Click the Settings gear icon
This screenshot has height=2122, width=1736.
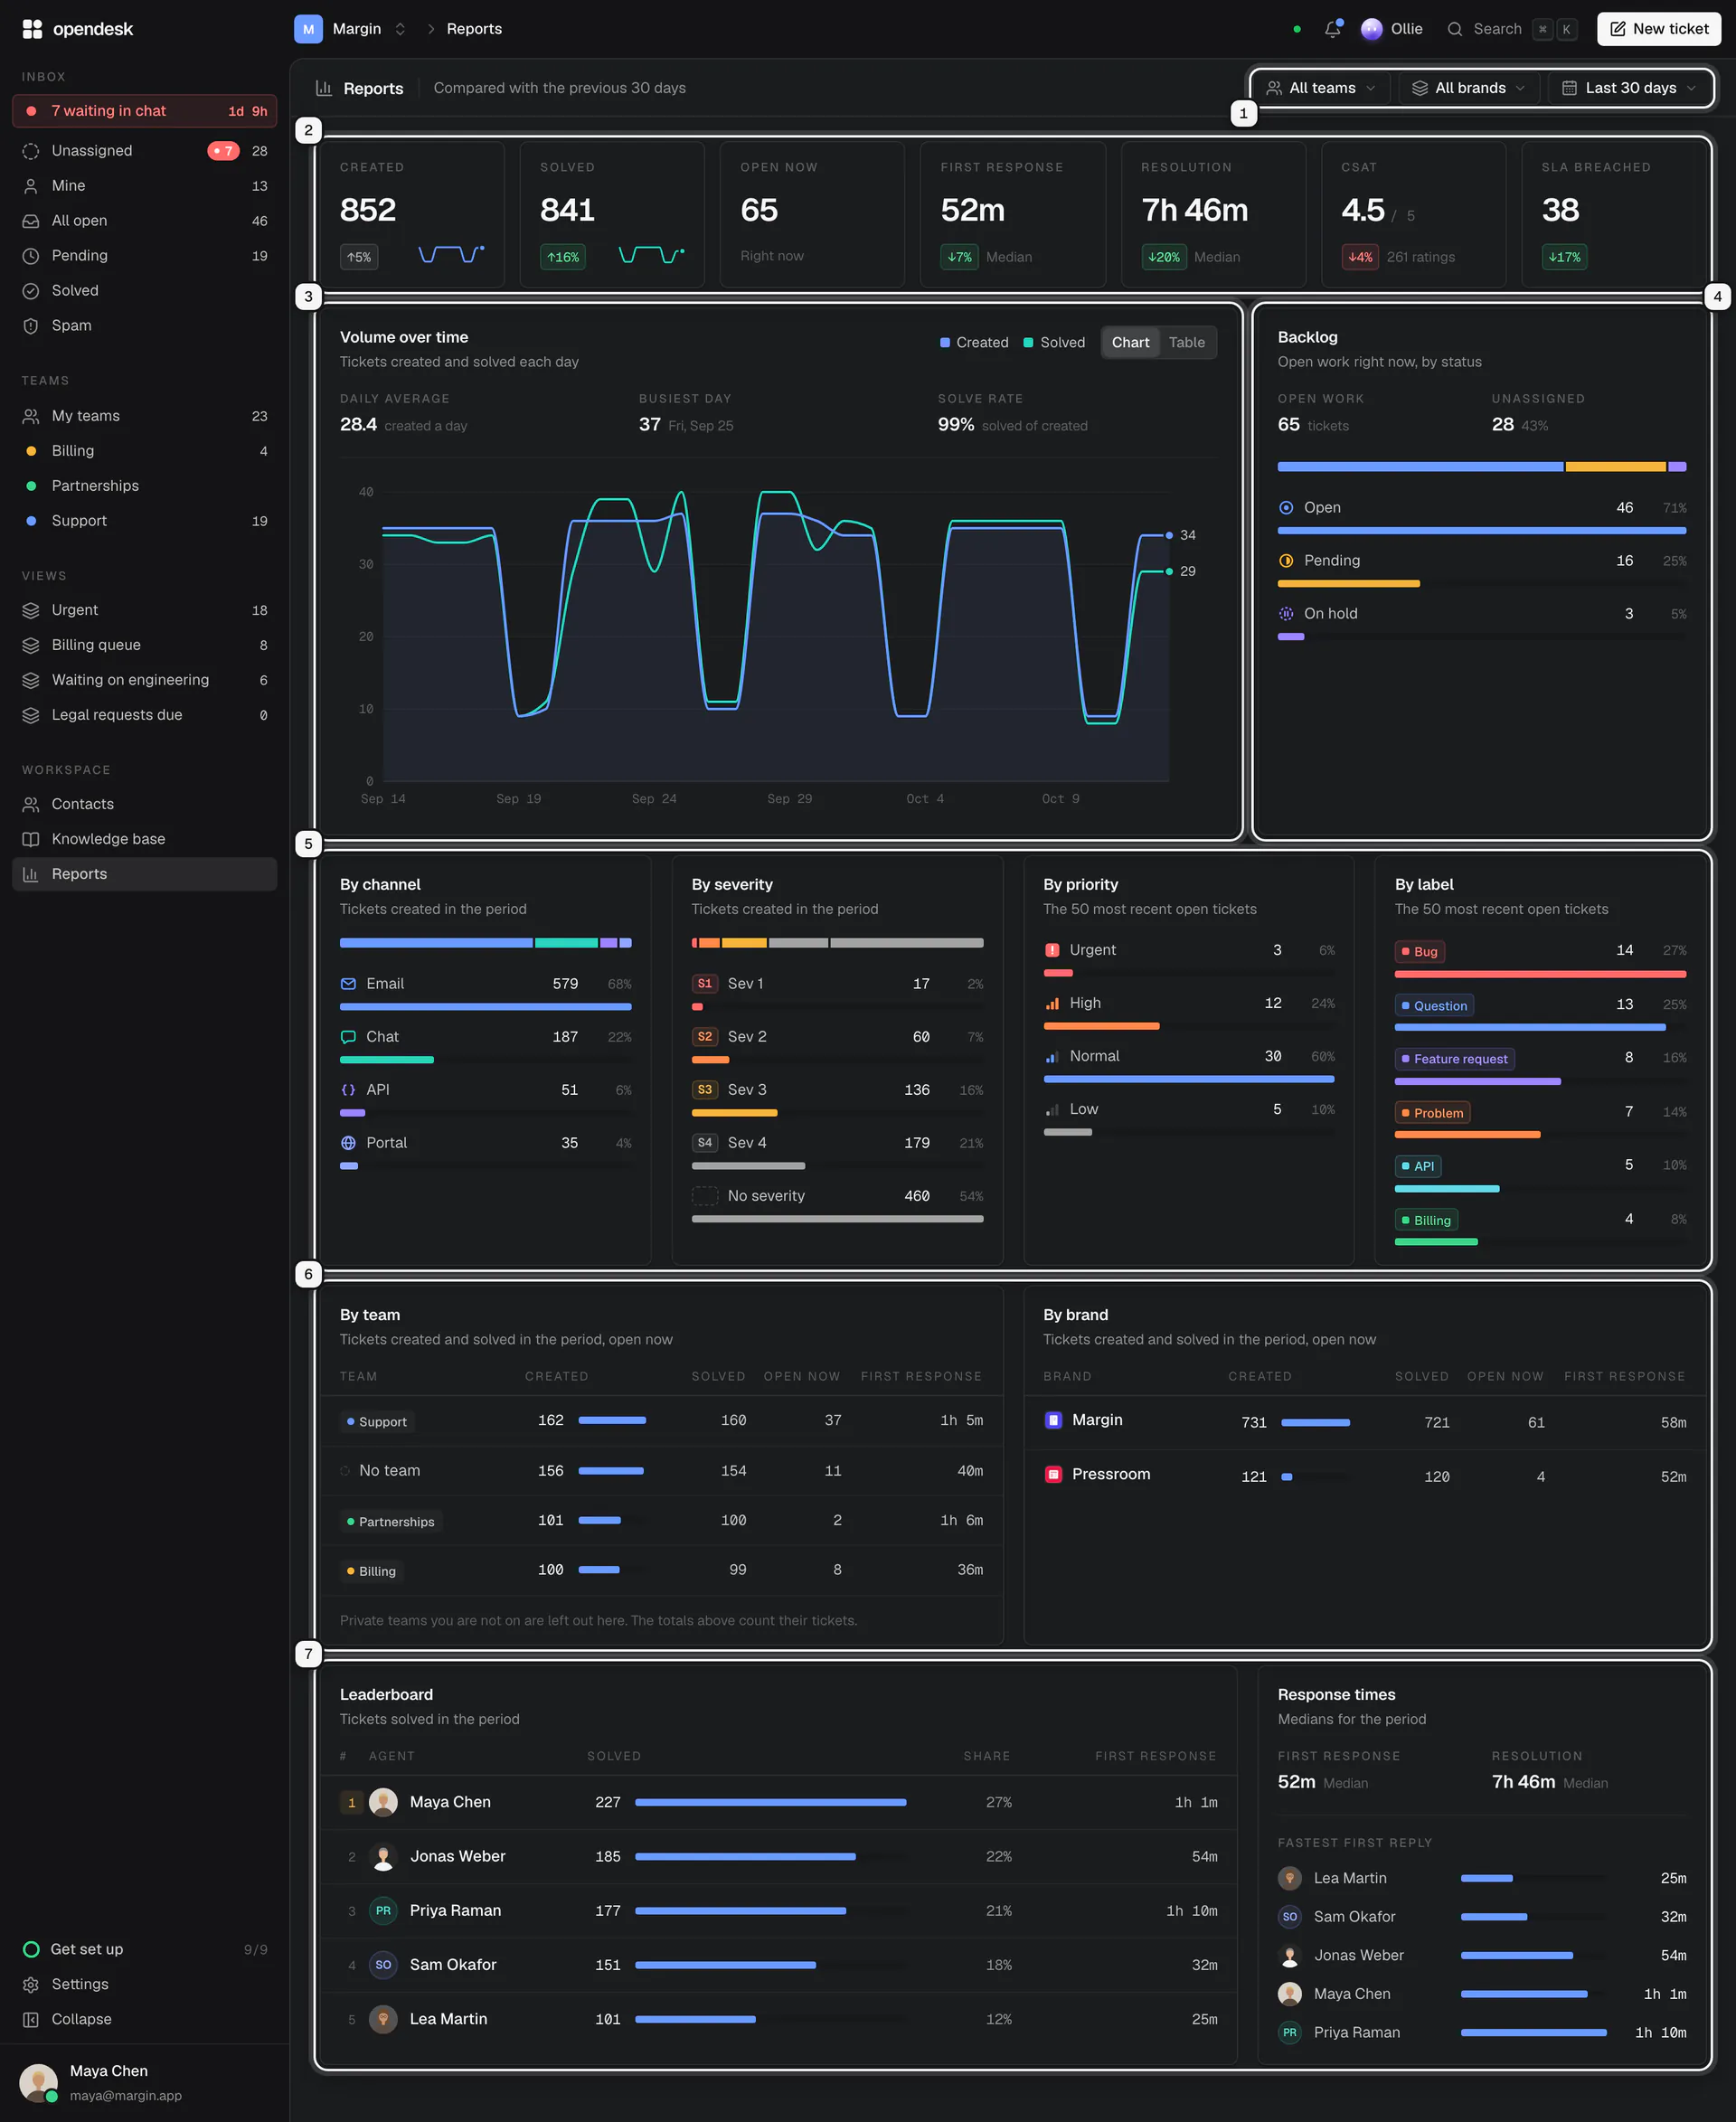(x=31, y=1984)
